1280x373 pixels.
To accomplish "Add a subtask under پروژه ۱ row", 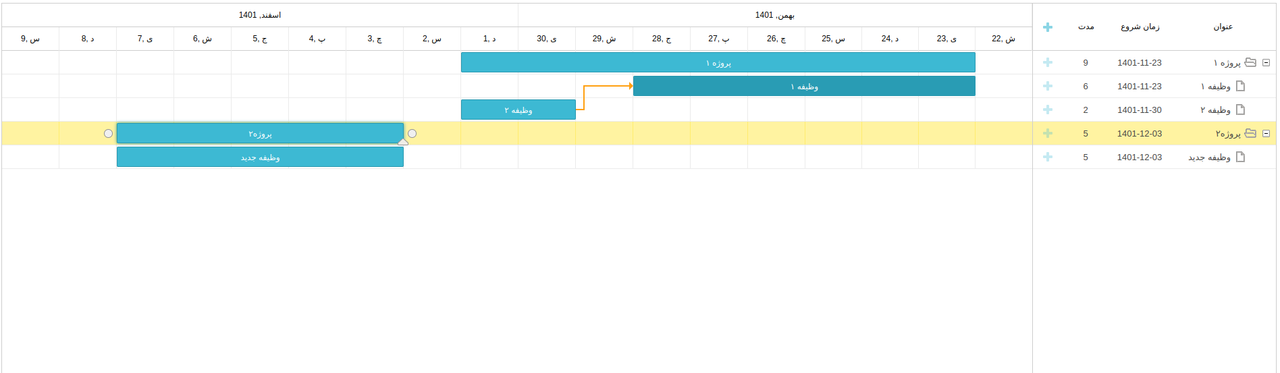I will pyautogui.click(x=1047, y=62).
